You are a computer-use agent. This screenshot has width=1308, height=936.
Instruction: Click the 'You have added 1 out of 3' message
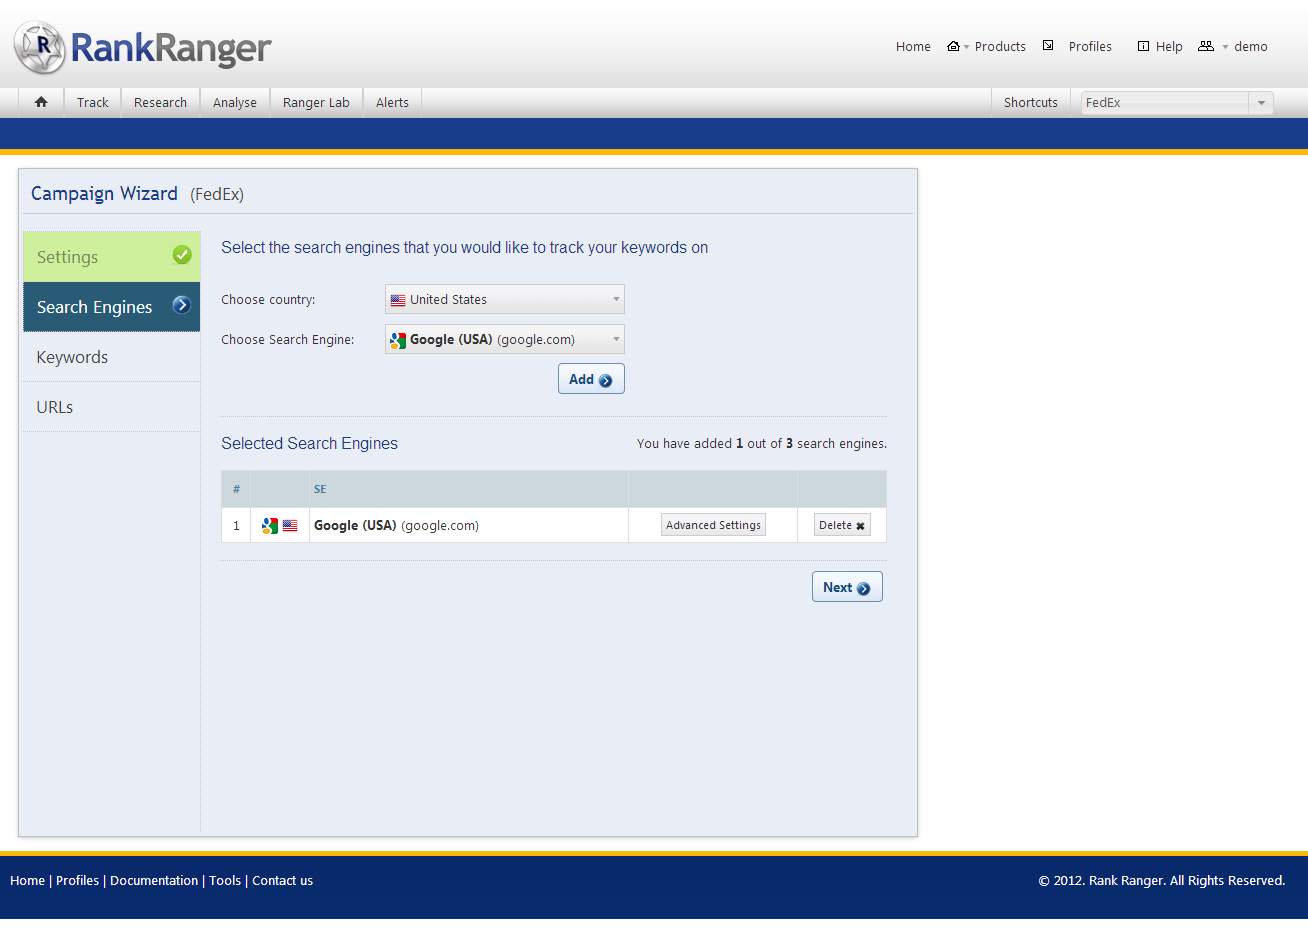(762, 443)
